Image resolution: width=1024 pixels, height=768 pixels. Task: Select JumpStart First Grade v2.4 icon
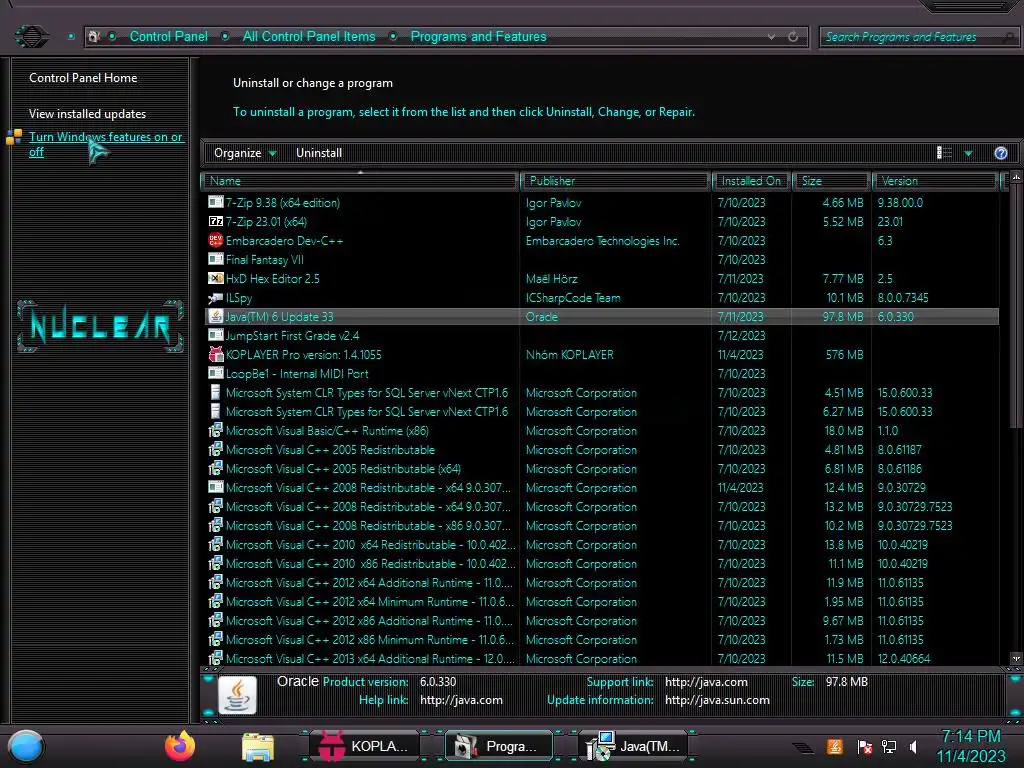216,336
